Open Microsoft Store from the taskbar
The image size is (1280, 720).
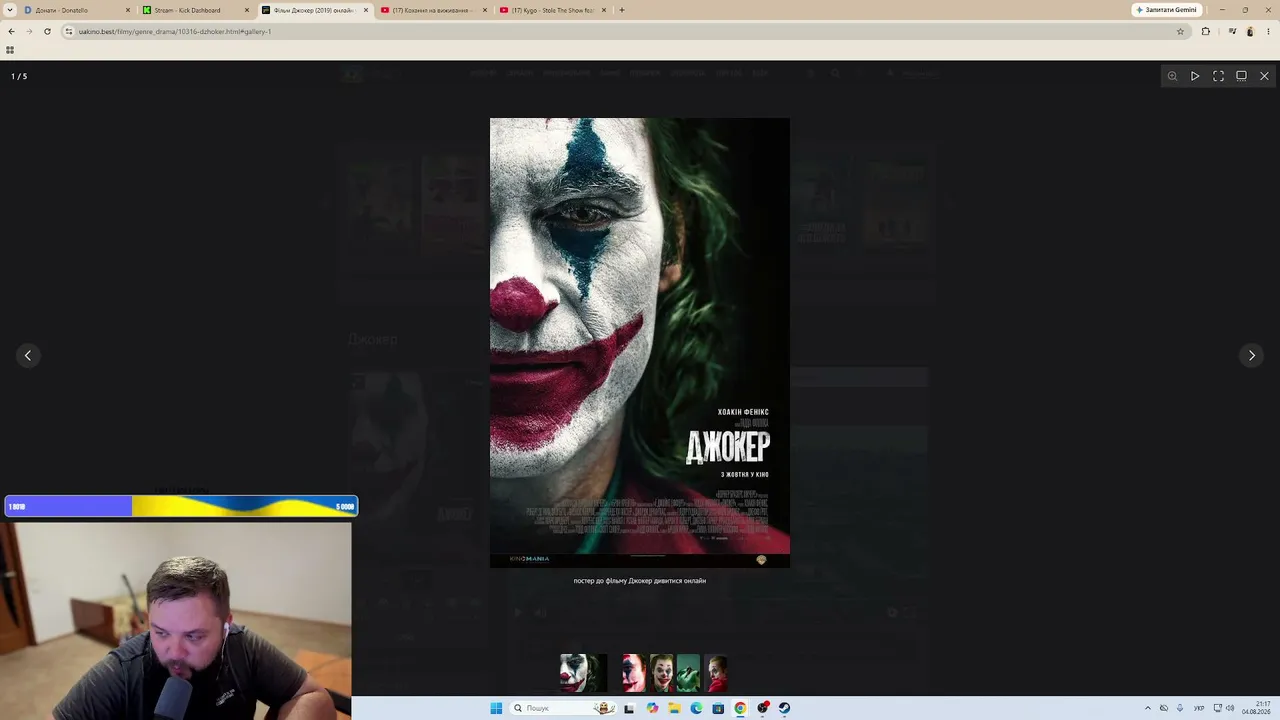718,708
